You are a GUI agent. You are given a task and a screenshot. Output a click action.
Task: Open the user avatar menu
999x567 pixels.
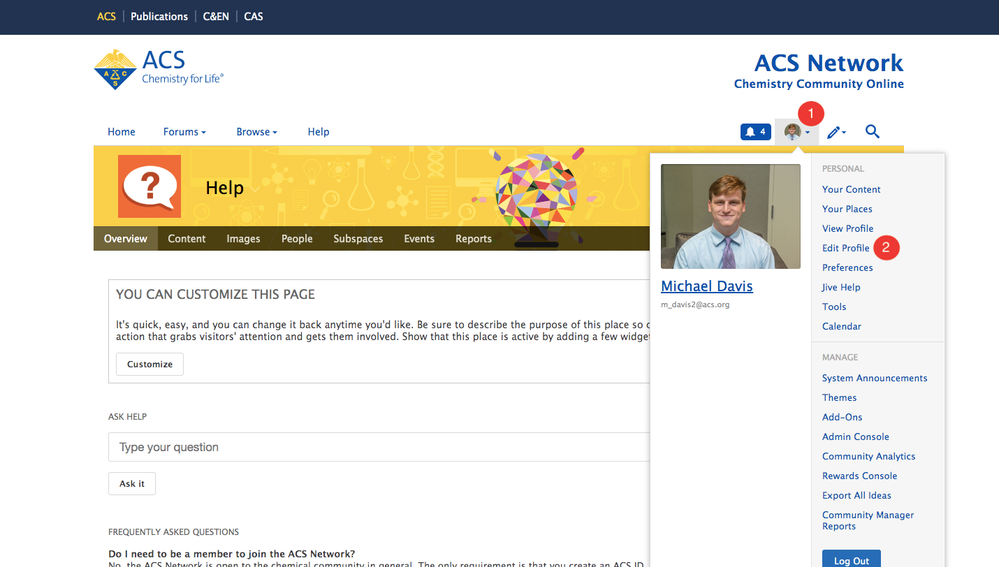pos(796,131)
